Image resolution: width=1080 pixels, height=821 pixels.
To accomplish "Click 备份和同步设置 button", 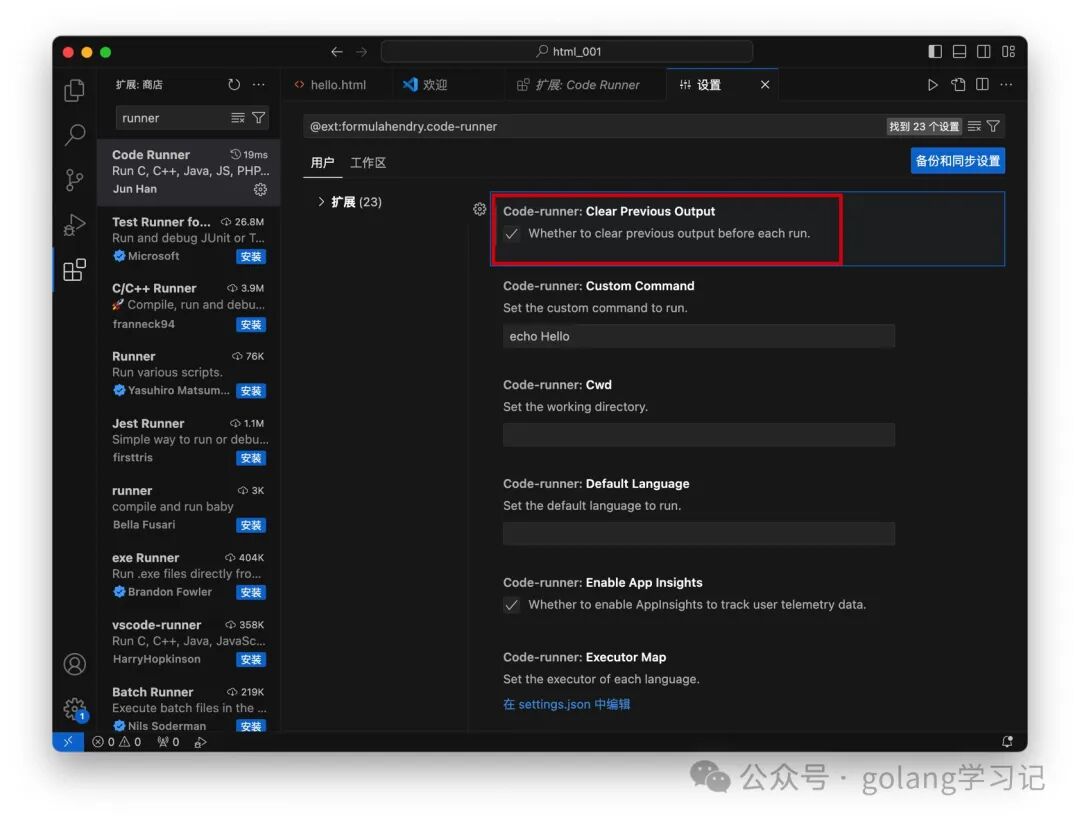I will pos(957,160).
